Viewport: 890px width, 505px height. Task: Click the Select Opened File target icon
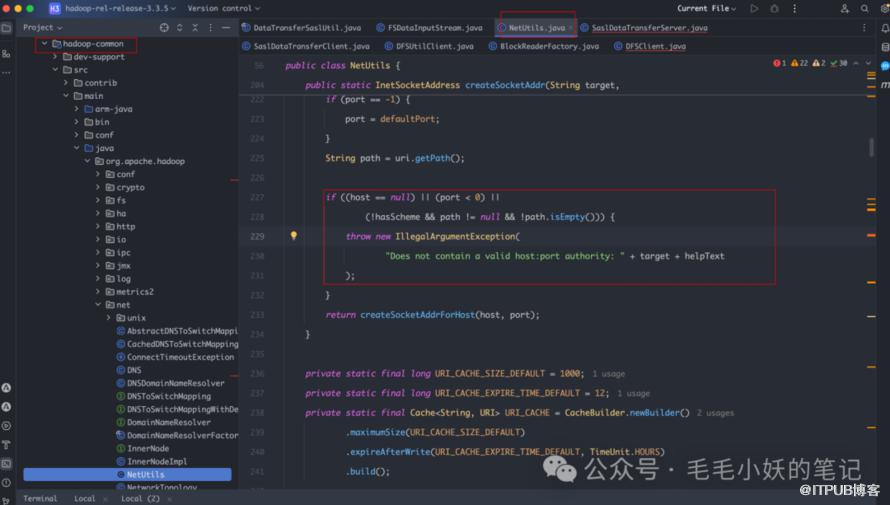pyautogui.click(x=164, y=28)
